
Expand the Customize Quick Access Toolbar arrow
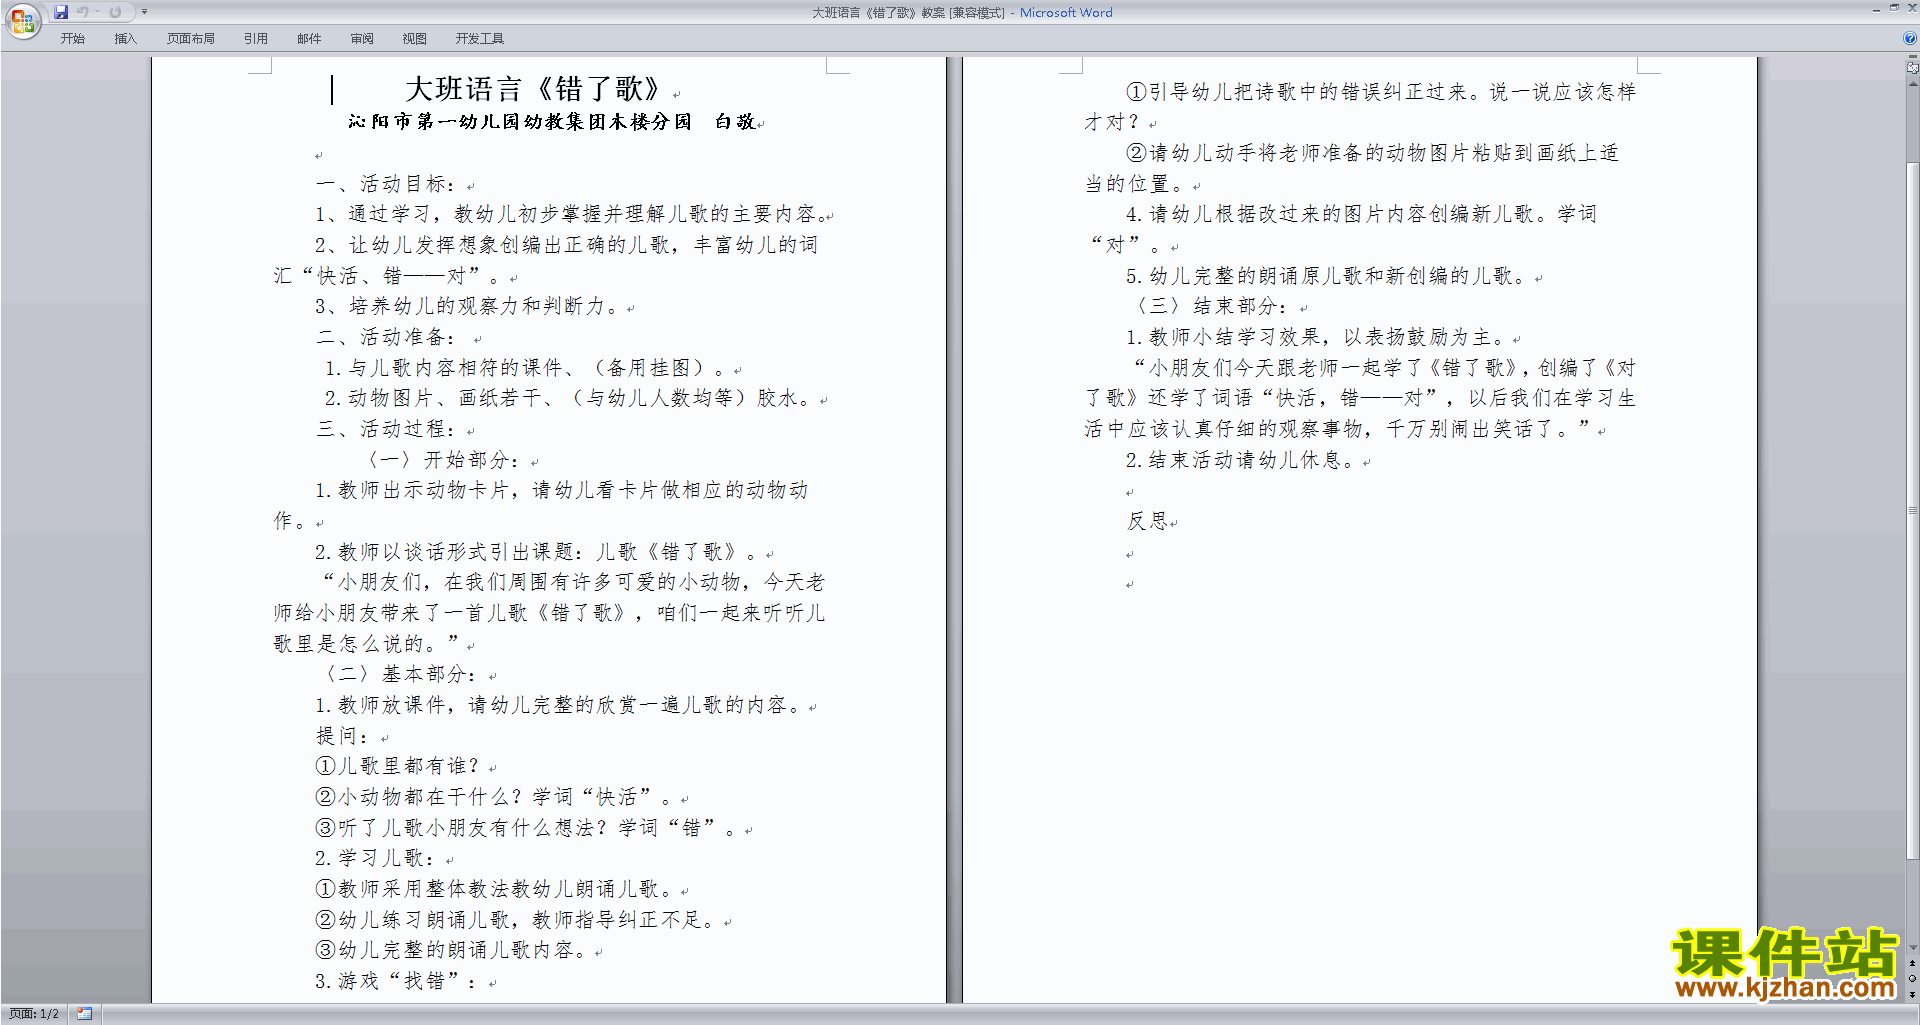tap(144, 12)
